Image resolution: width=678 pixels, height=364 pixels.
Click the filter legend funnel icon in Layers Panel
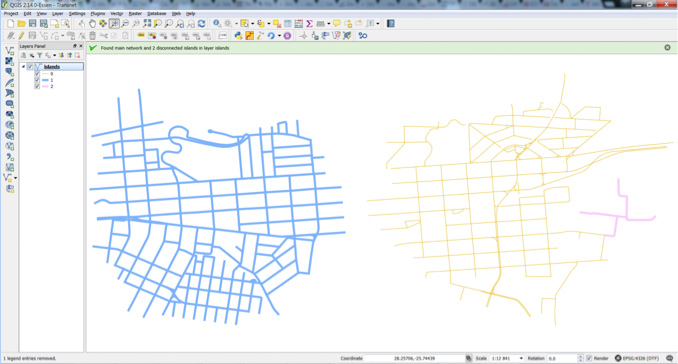point(39,55)
